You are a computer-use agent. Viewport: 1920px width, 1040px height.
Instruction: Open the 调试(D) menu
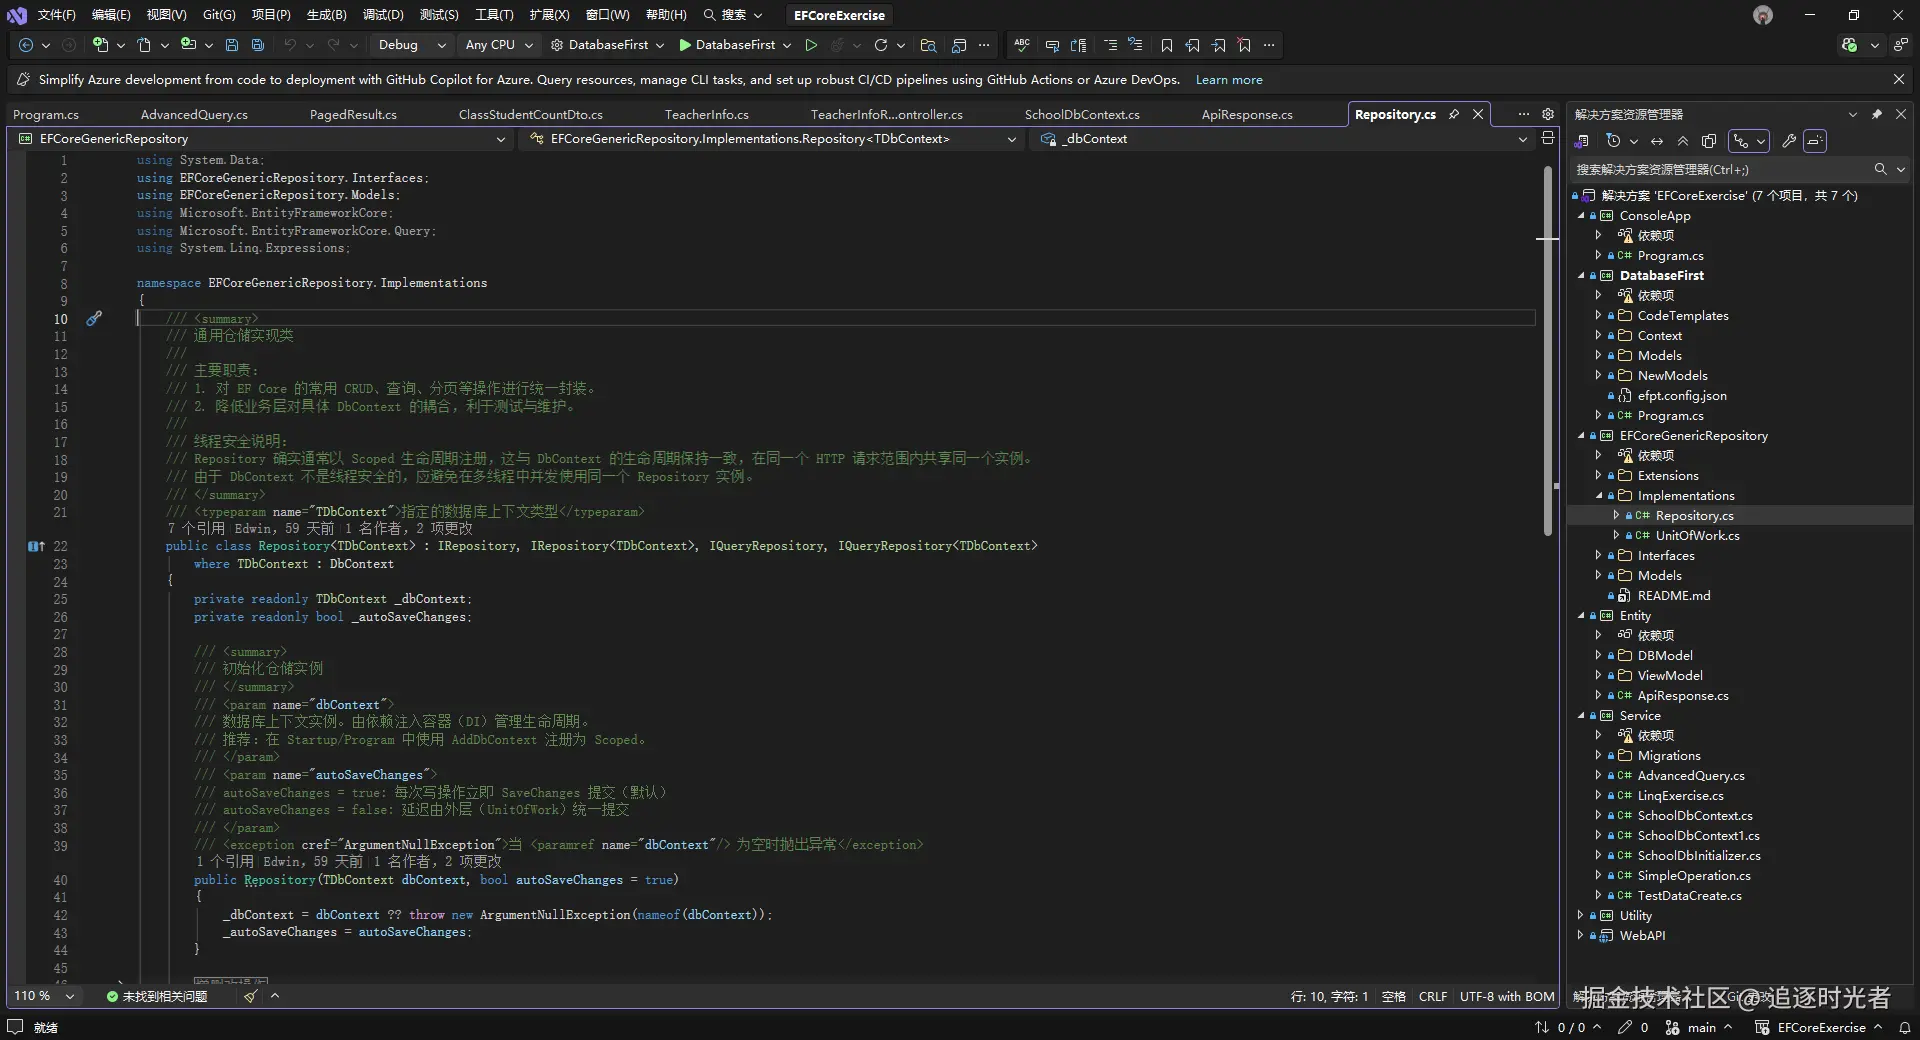382,15
